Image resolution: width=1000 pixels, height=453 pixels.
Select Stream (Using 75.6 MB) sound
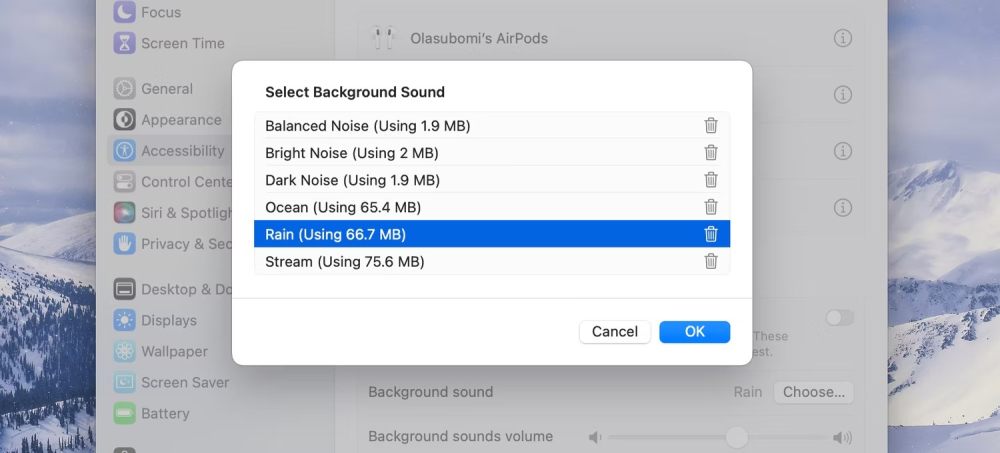[345, 262]
